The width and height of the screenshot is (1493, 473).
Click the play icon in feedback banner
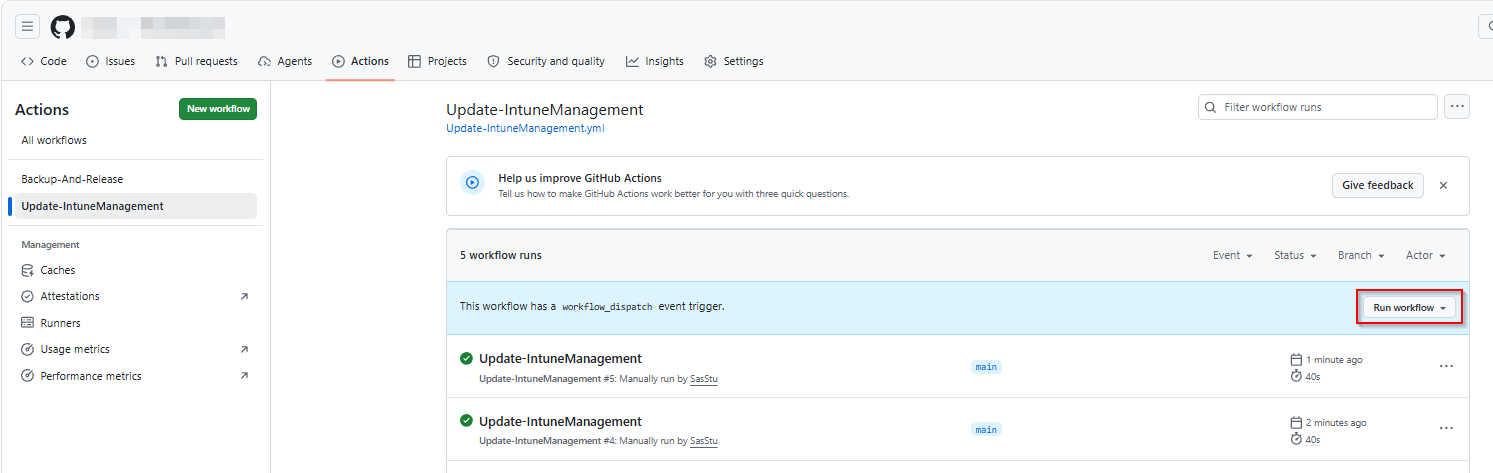pos(472,183)
